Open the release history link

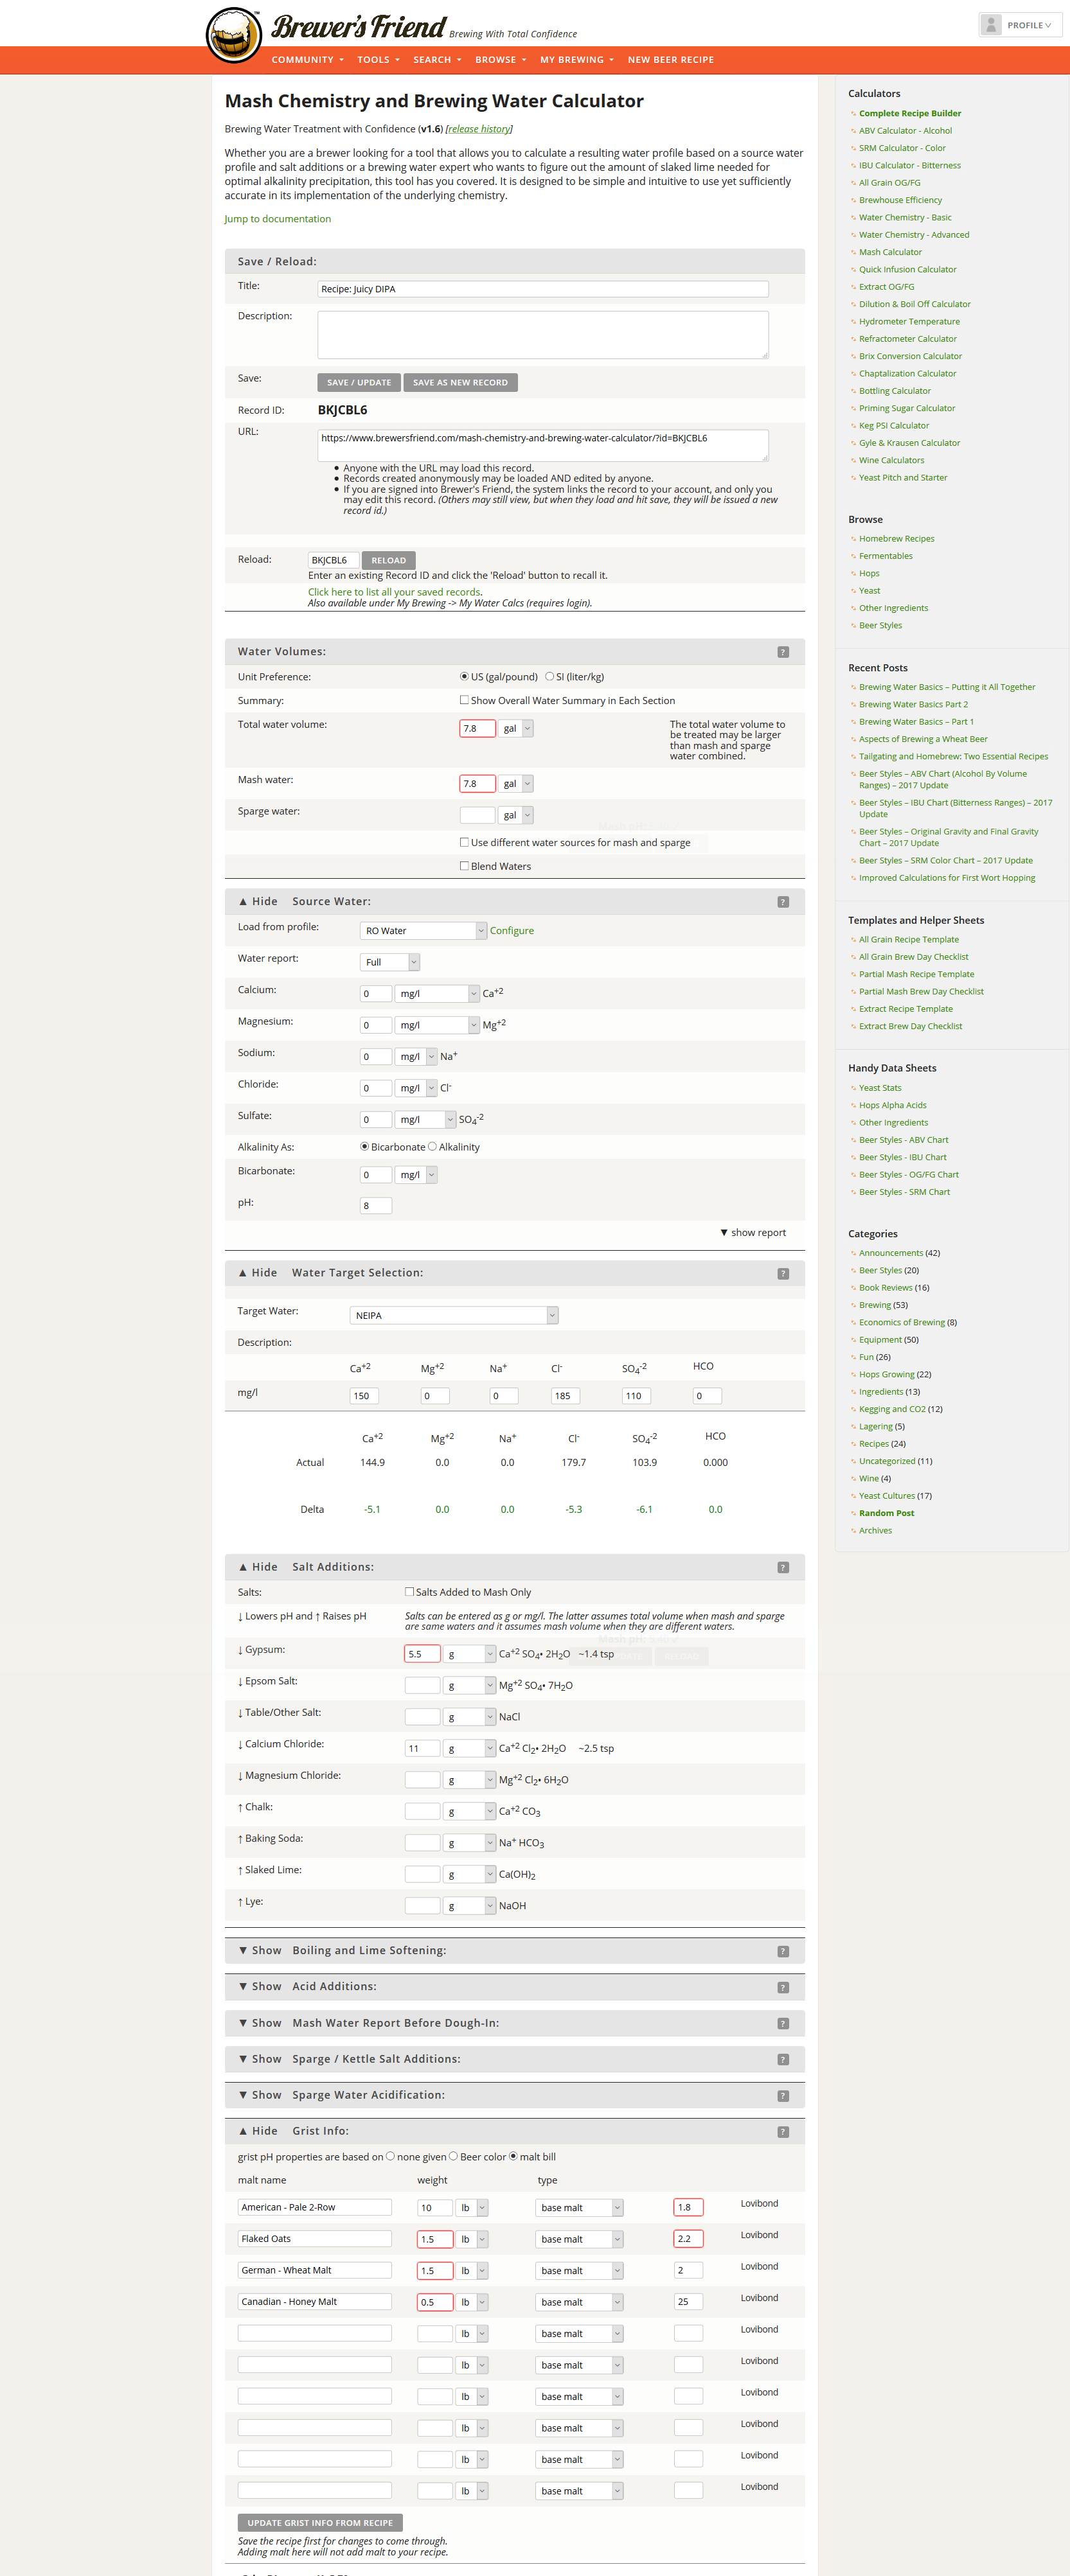point(479,129)
